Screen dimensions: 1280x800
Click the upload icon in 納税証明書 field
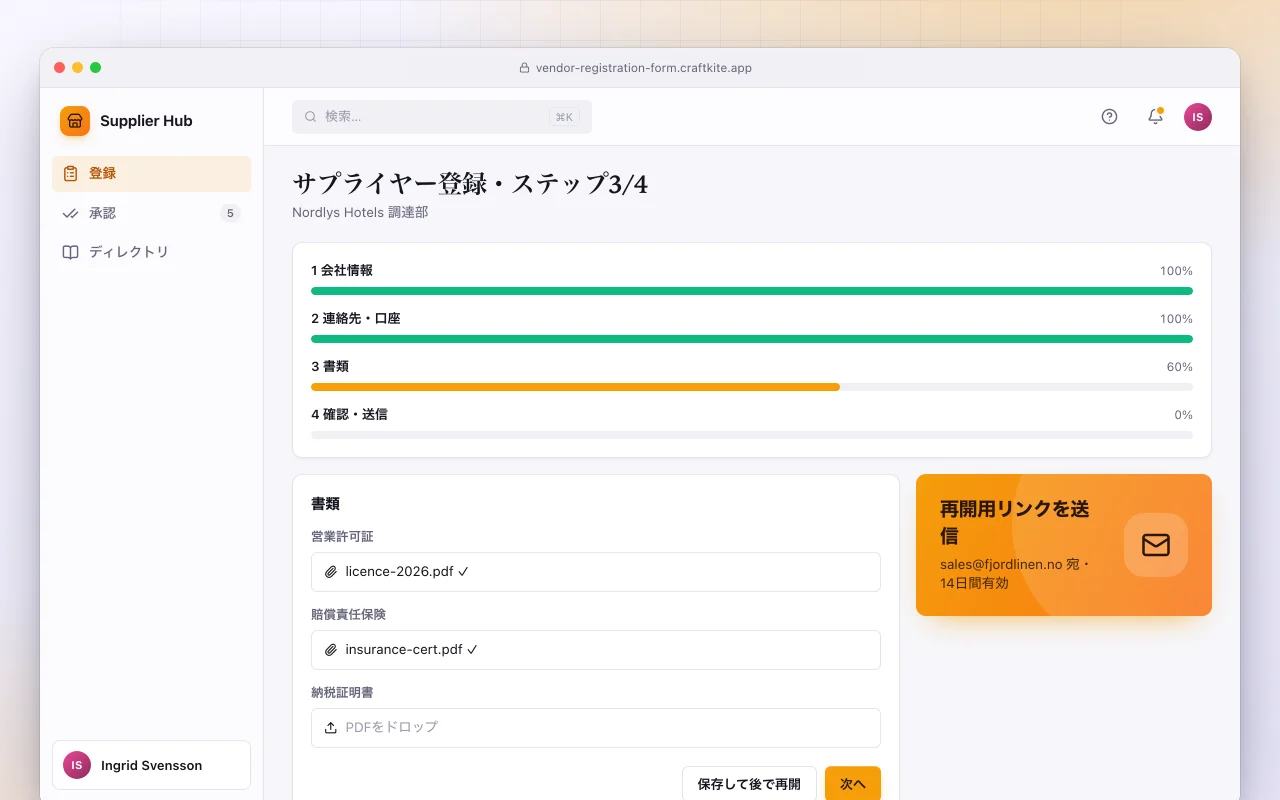pyautogui.click(x=331, y=728)
